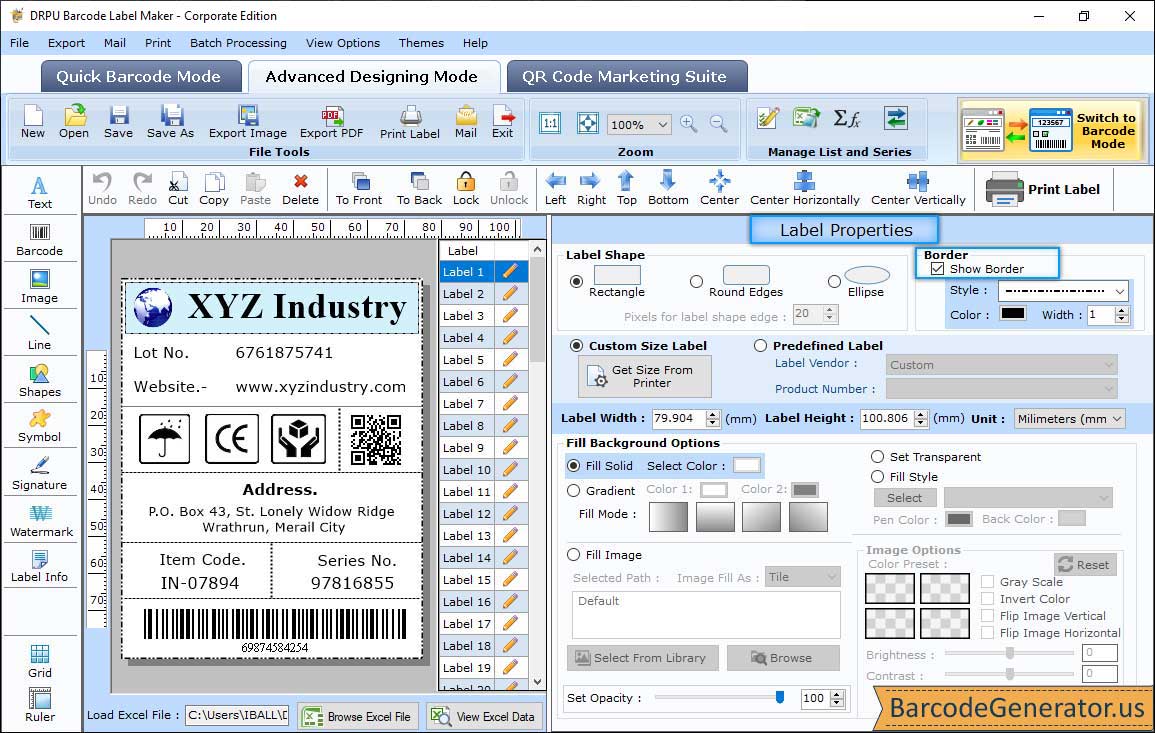The image size is (1155, 733).
Task: Select Fill Image option
Action: 573,555
